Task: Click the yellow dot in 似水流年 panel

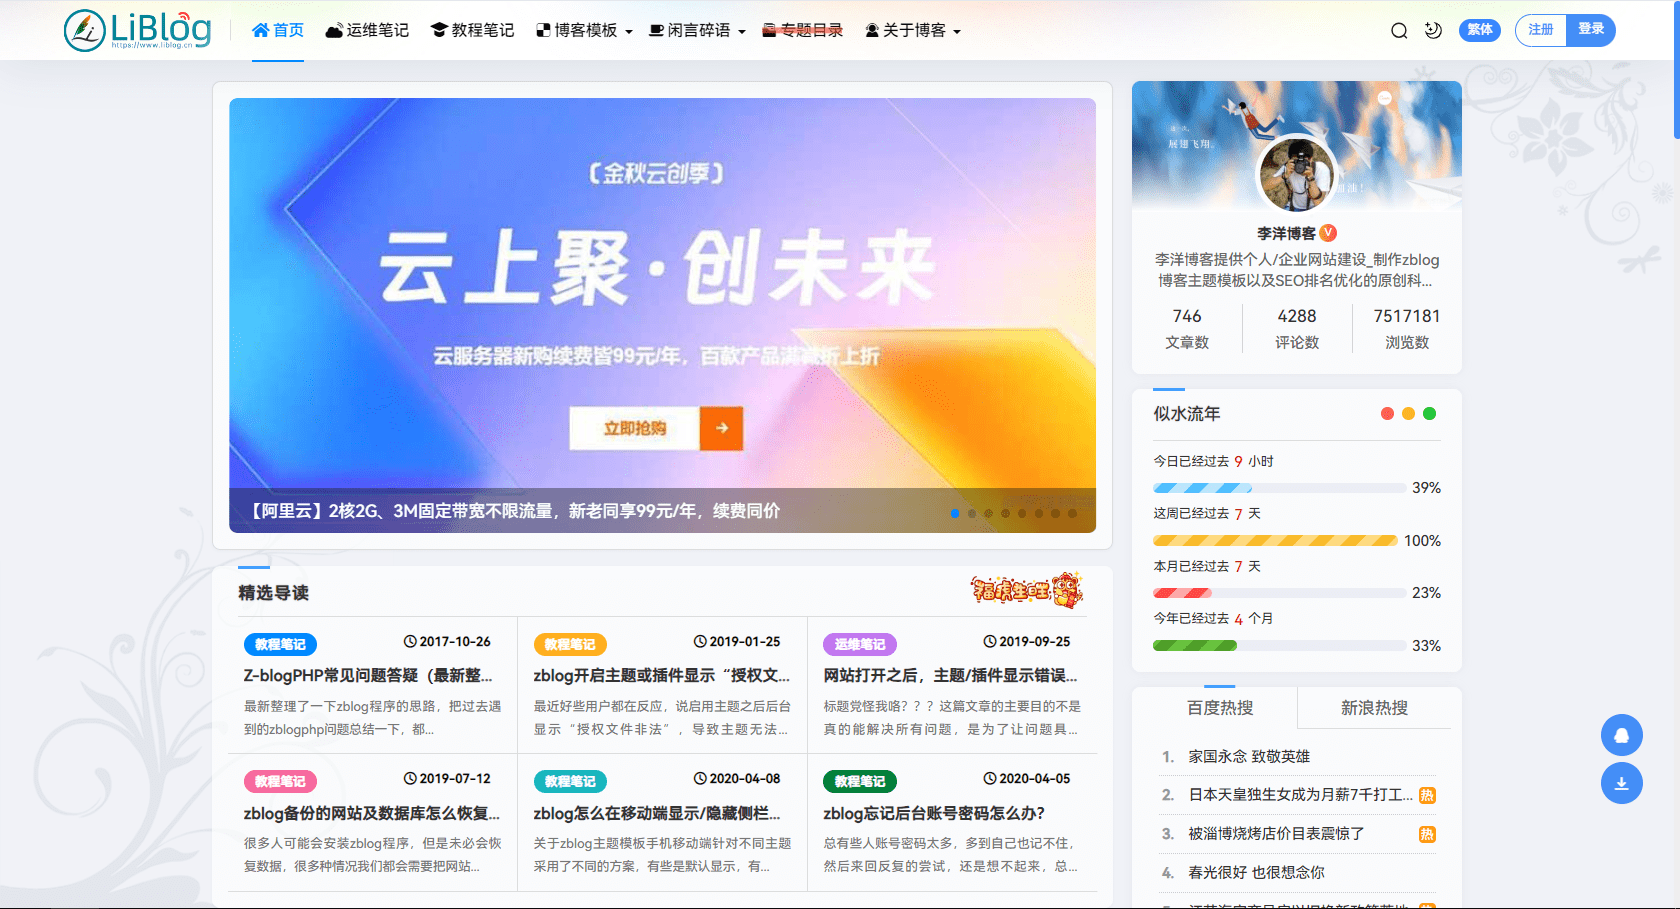Action: (x=1408, y=414)
